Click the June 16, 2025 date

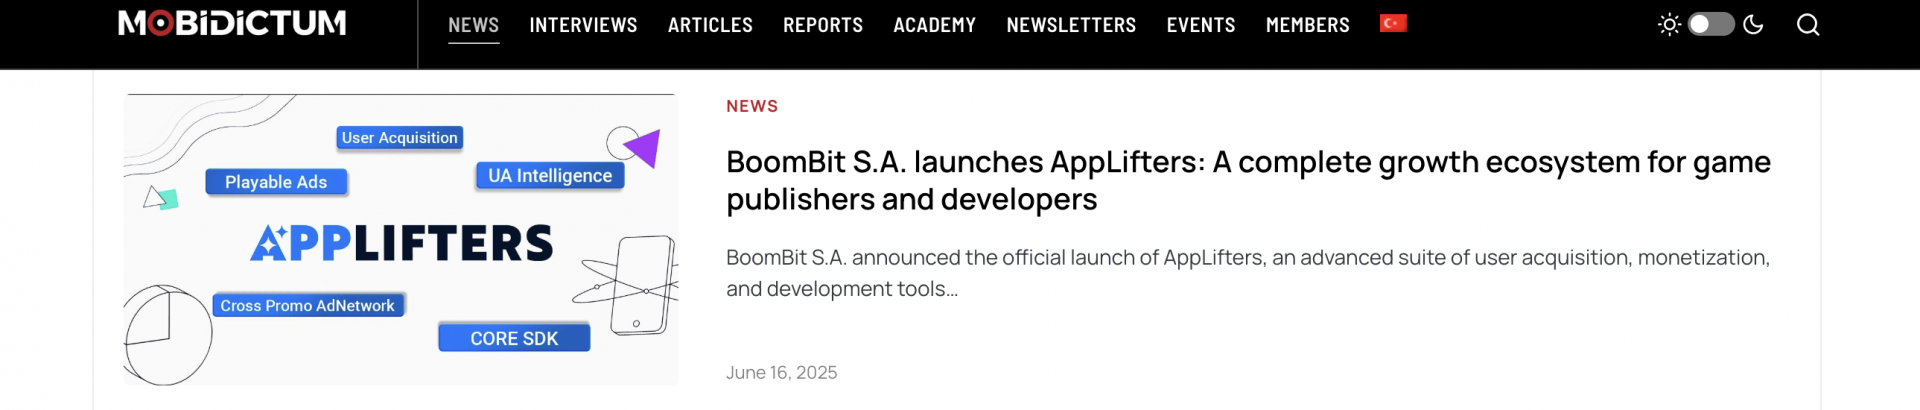point(781,372)
